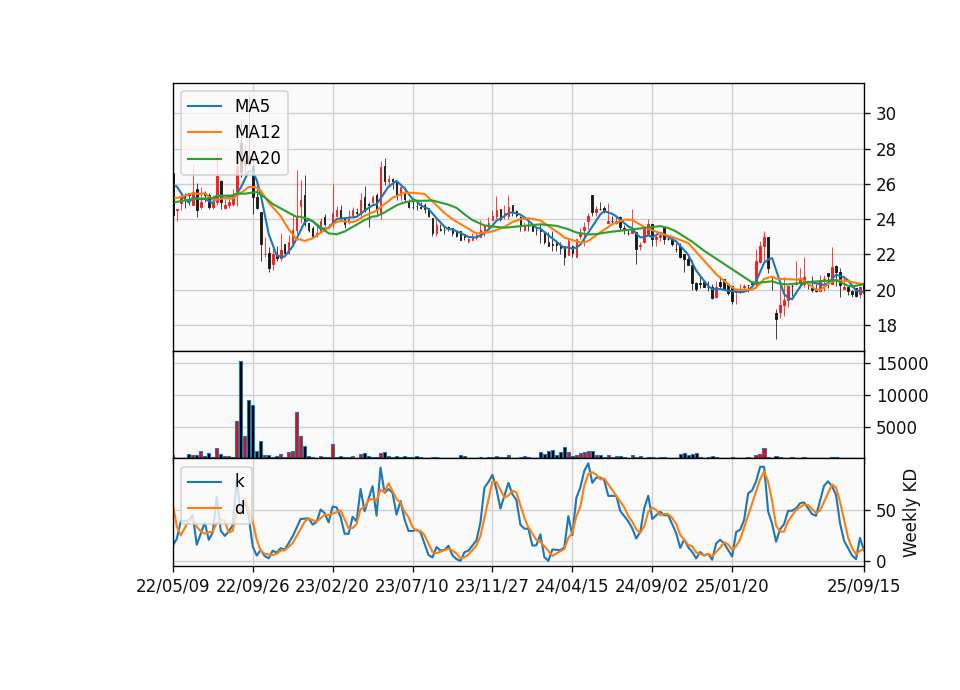Click the green MA20 legend line sample

pos(204,158)
